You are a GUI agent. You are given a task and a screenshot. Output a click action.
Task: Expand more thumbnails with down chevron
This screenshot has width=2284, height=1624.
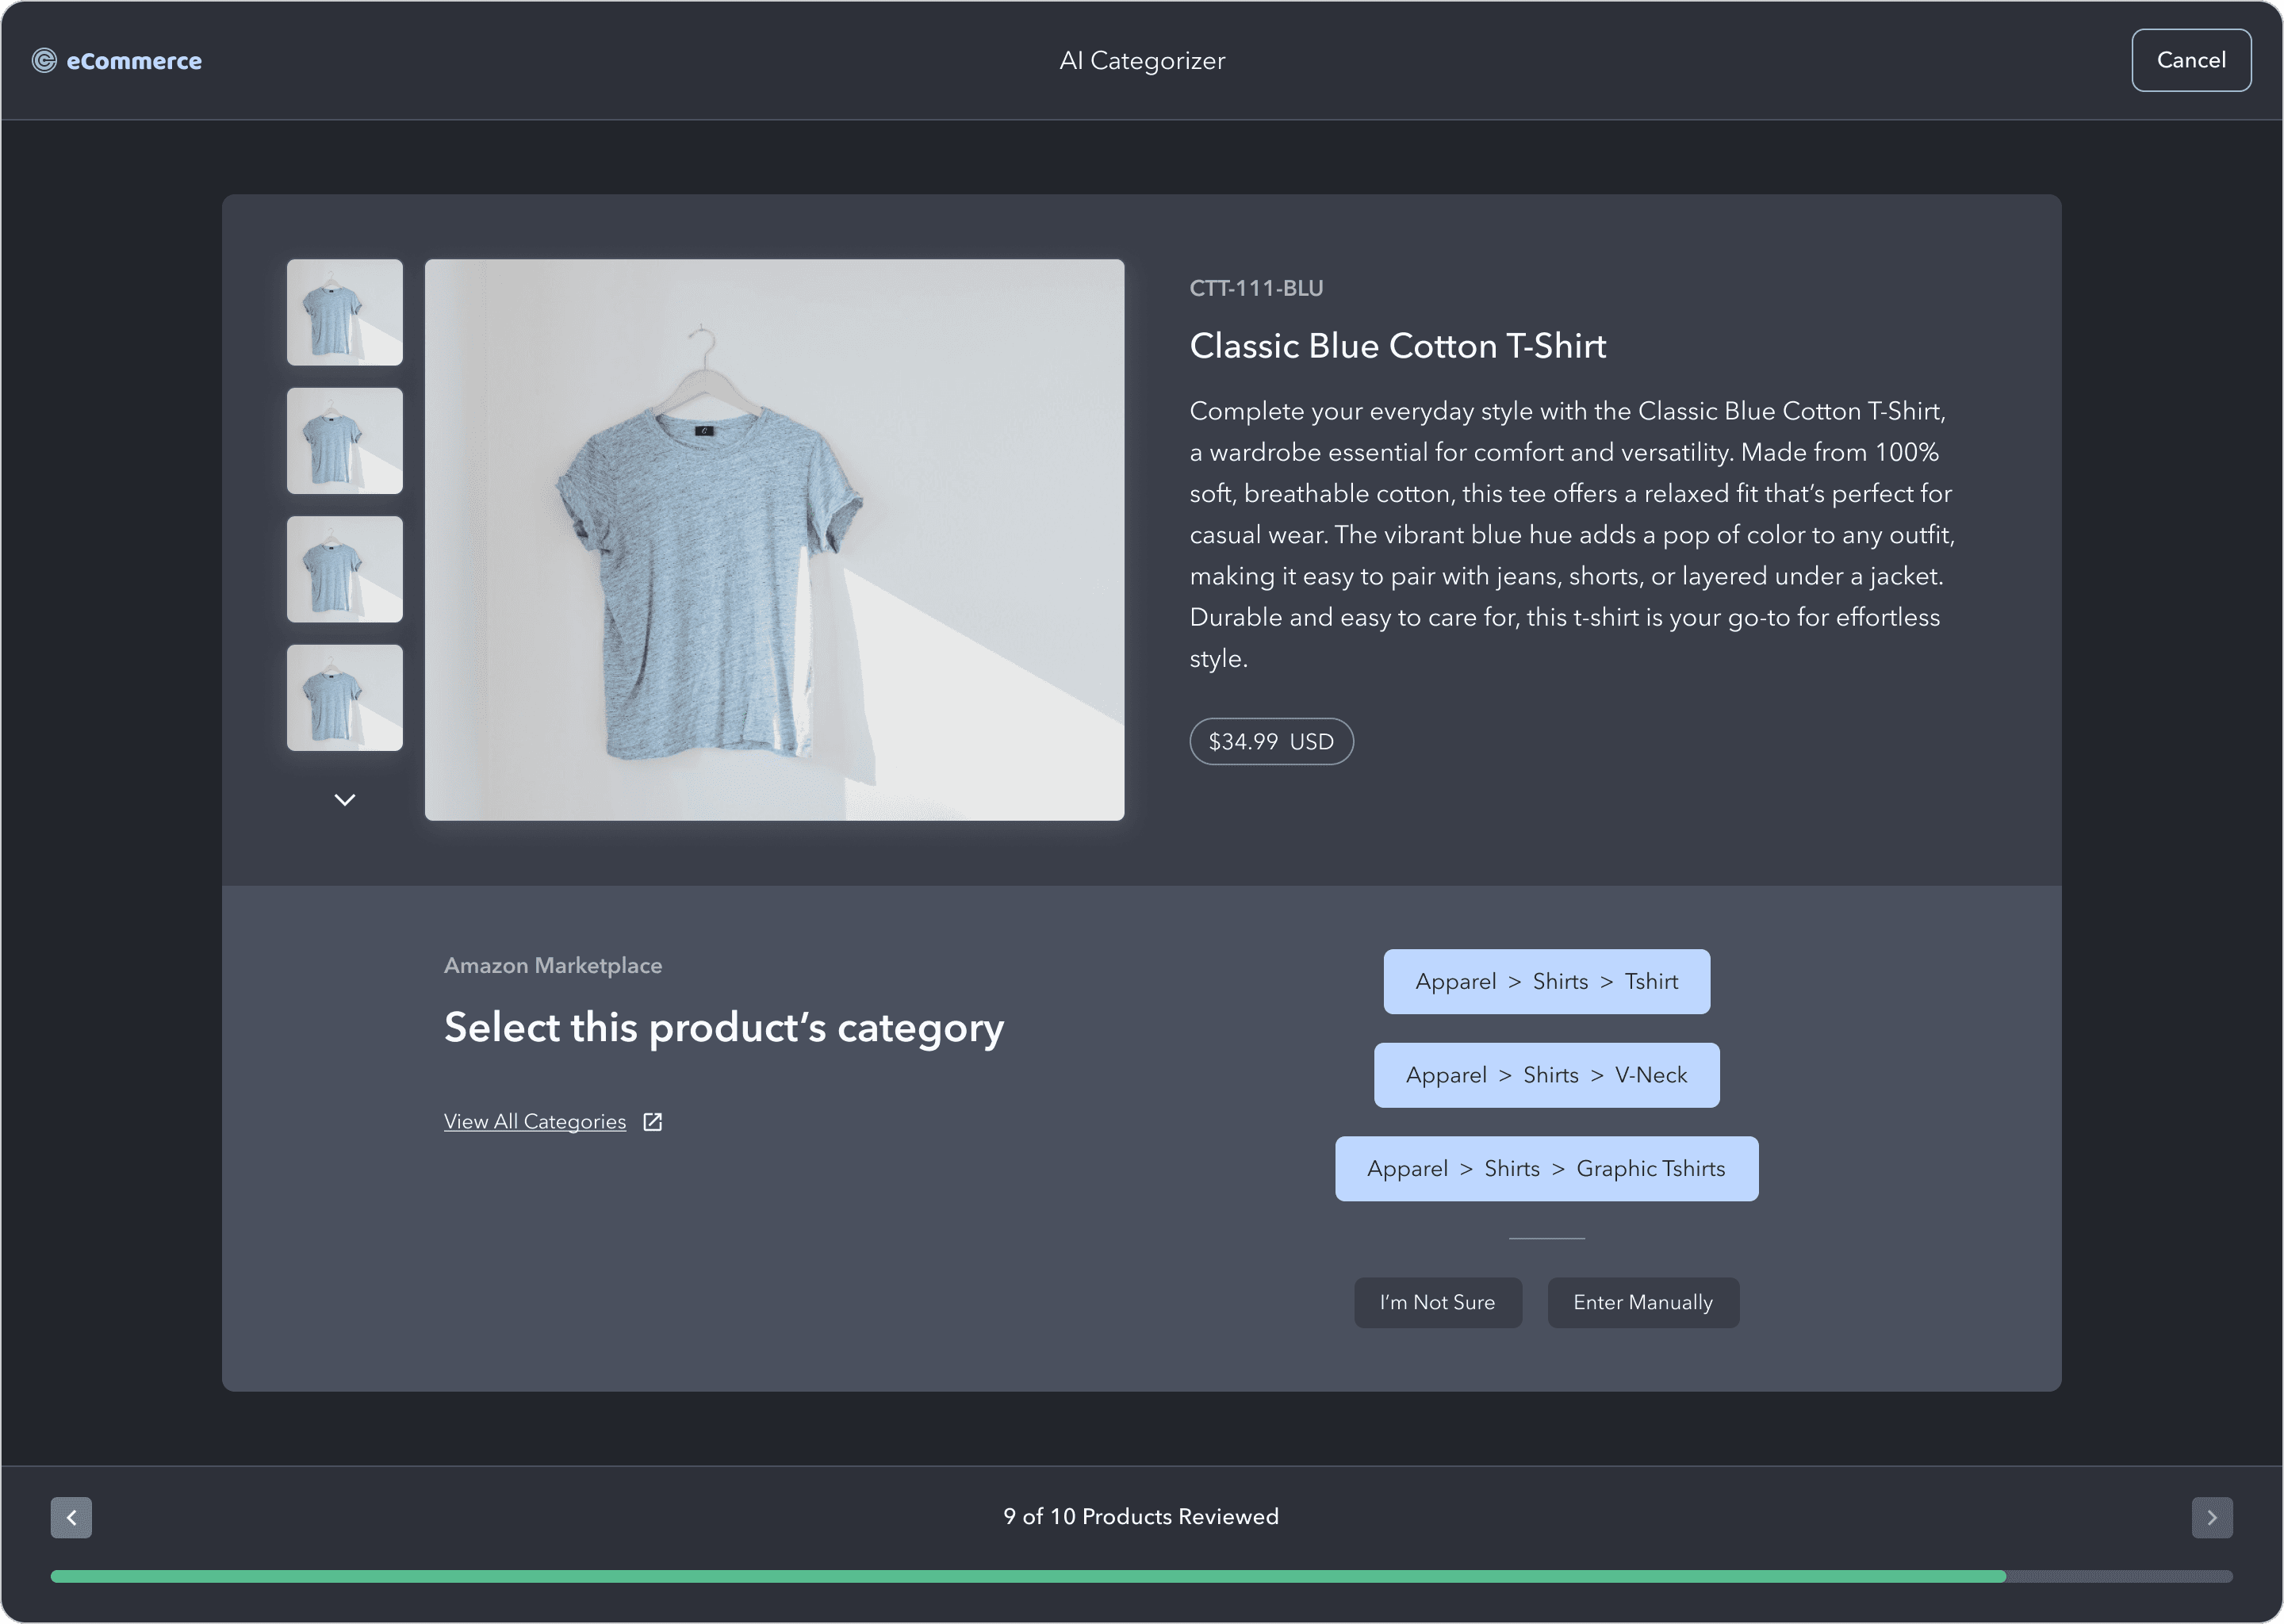[345, 800]
